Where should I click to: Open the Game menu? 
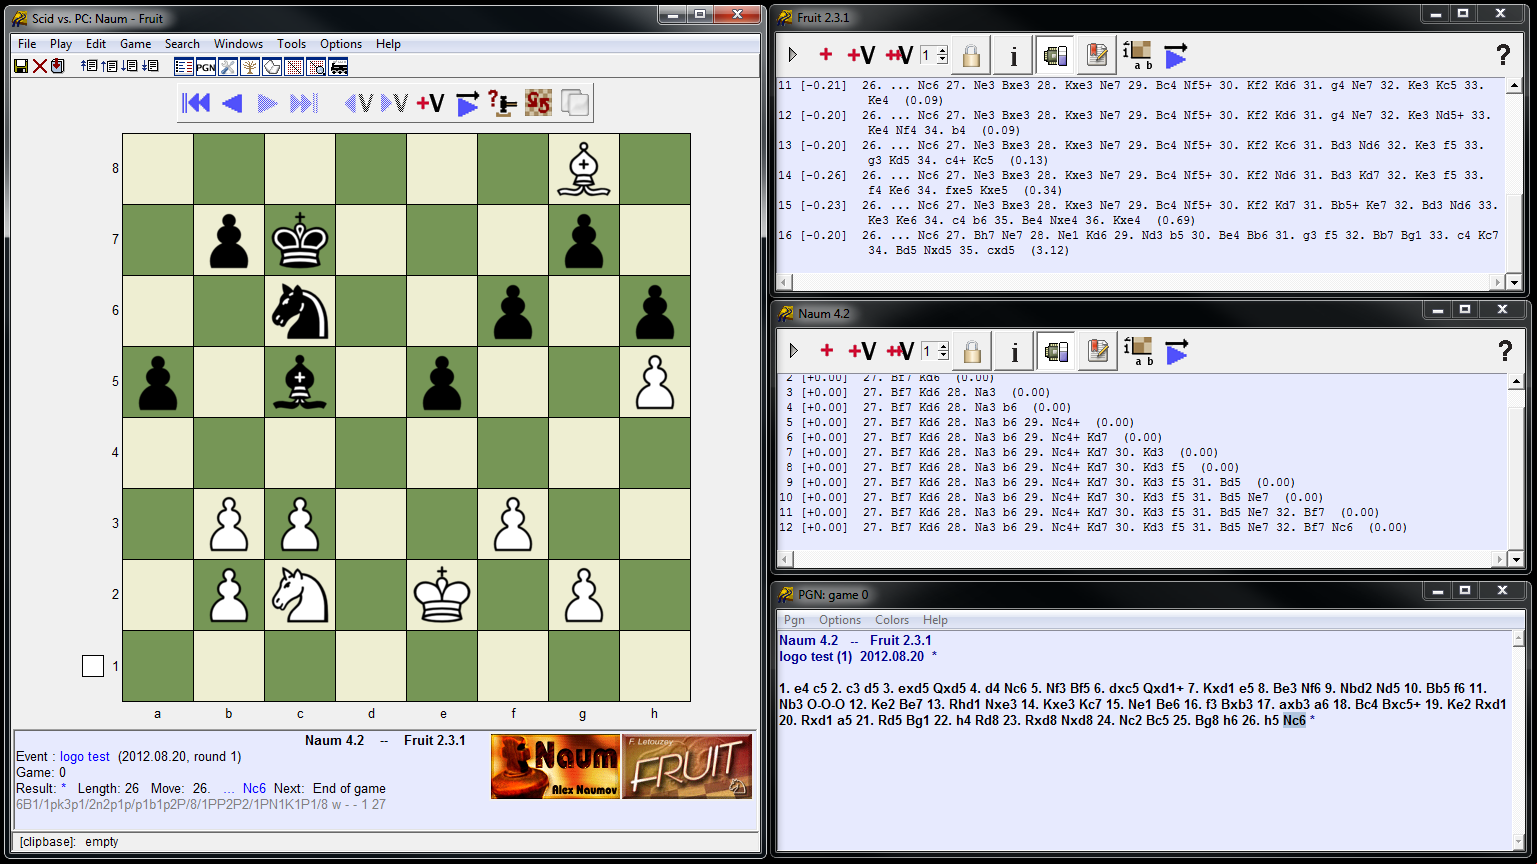(x=136, y=44)
